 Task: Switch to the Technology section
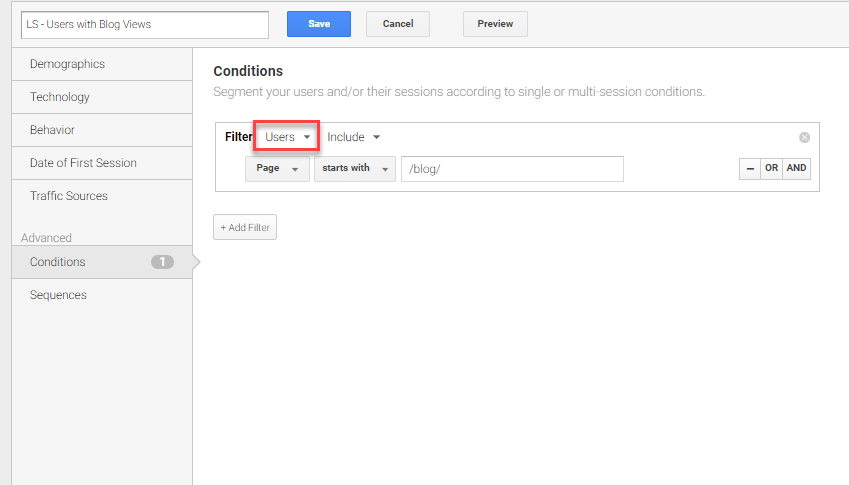tap(60, 97)
